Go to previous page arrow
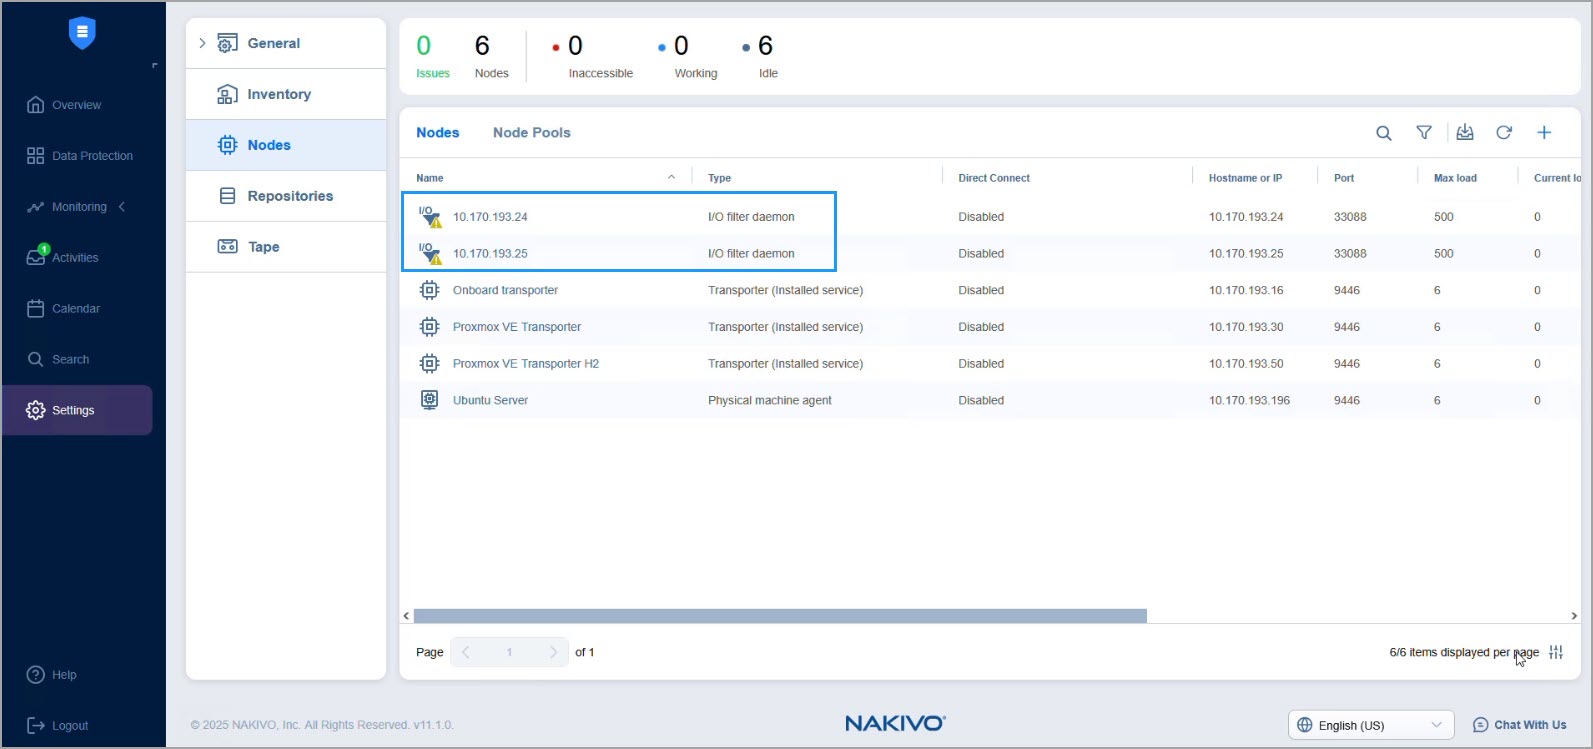Viewport: 1593px width, 749px height. pyautogui.click(x=465, y=652)
